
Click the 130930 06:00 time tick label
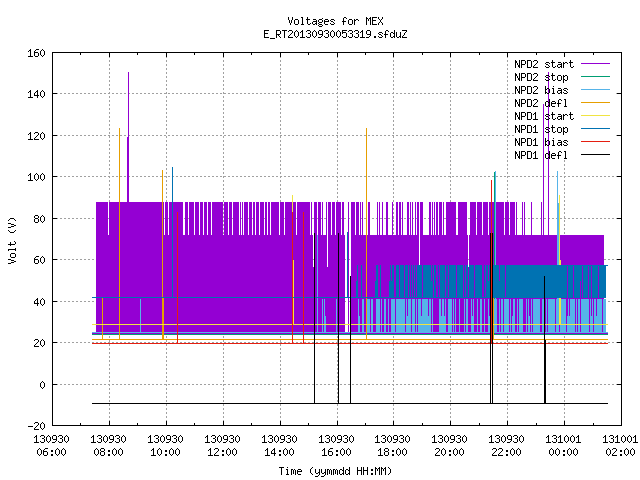pyautogui.click(x=51, y=446)
